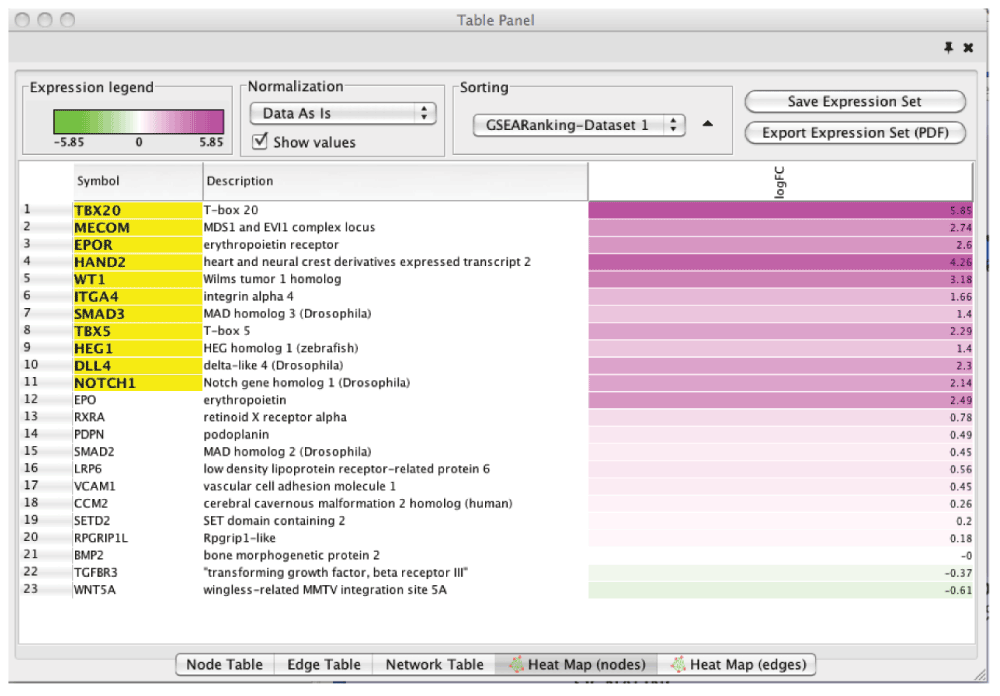Select the TBX20 gene symbol
The image size is (1000, 696).
(98, 211)
